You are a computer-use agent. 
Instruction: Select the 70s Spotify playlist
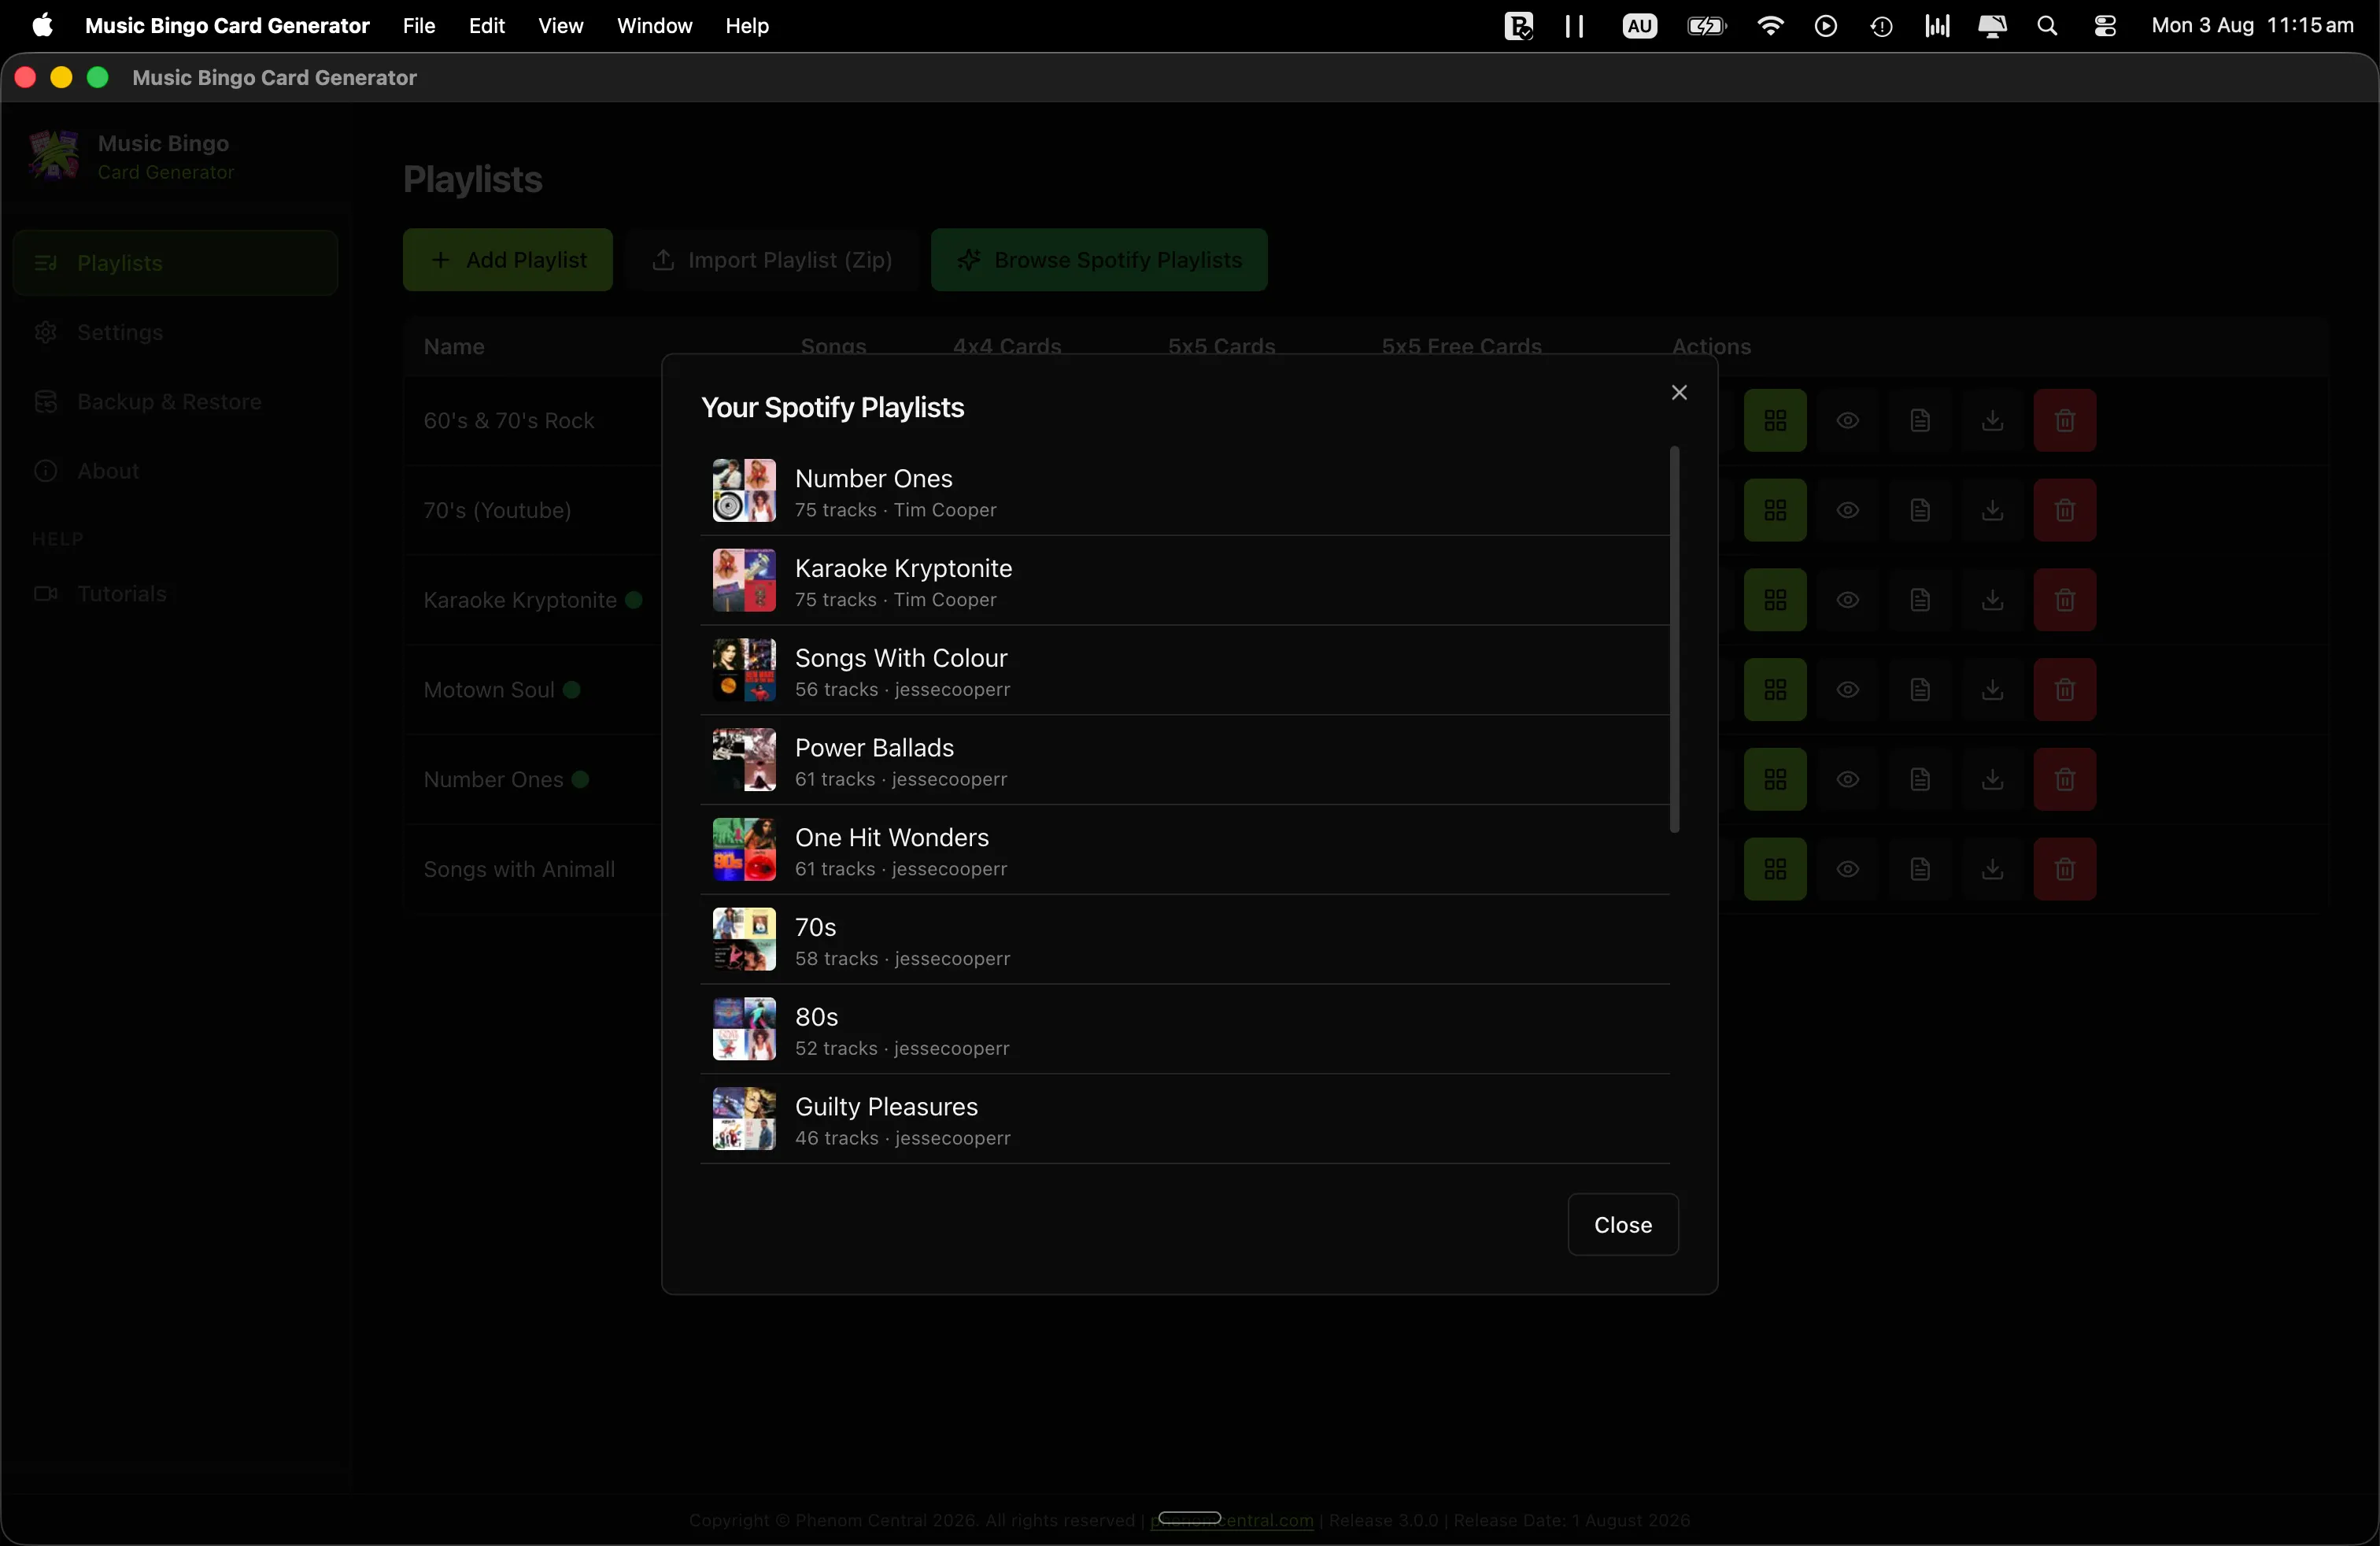[x=1184, y=940]
